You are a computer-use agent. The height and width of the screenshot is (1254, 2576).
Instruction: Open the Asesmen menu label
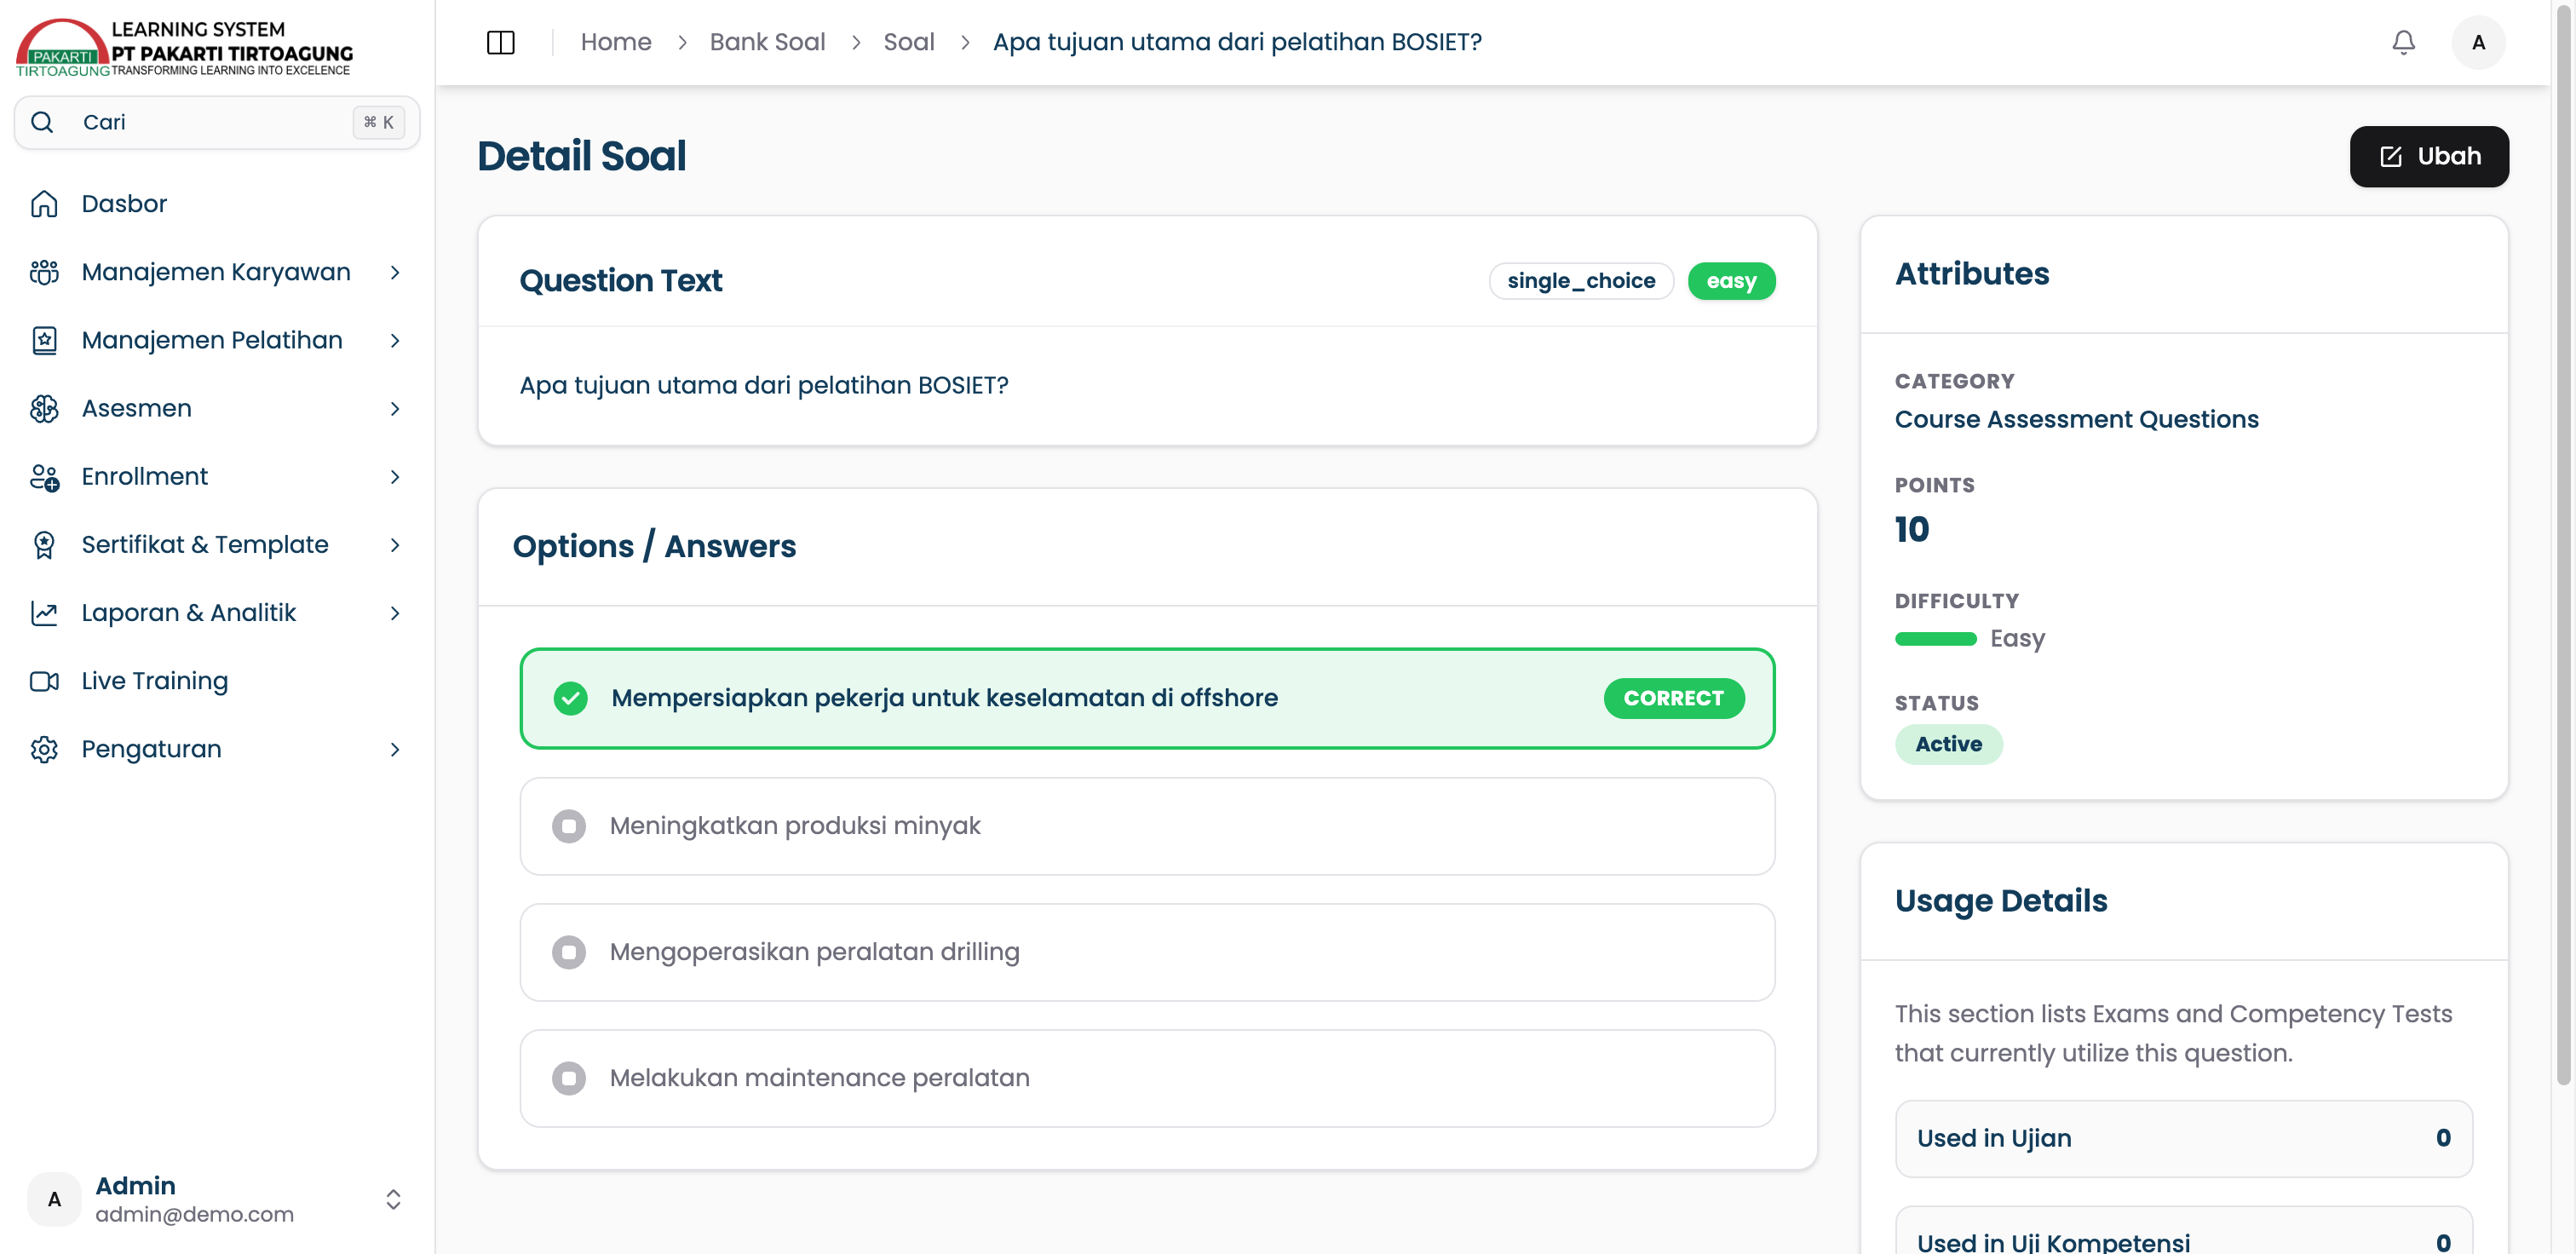pos(137,408)
